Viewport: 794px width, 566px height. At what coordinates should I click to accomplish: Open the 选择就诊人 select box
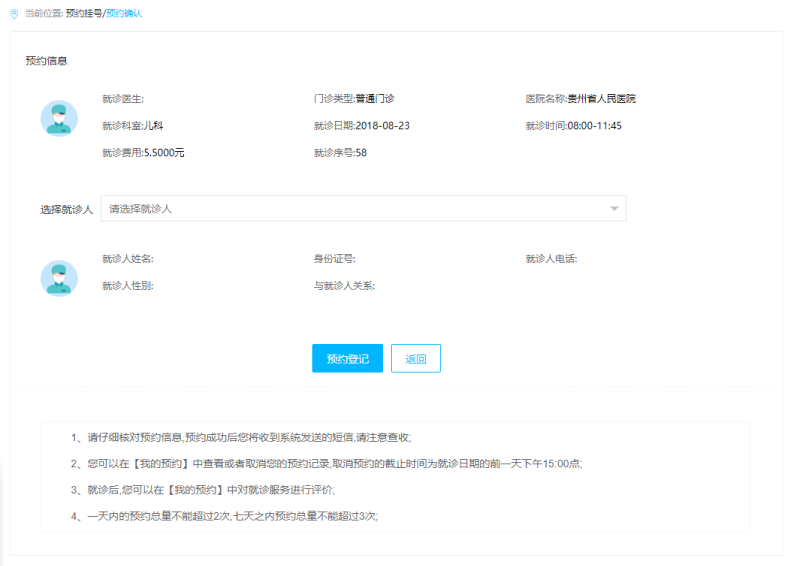click(x=363, y=209)
